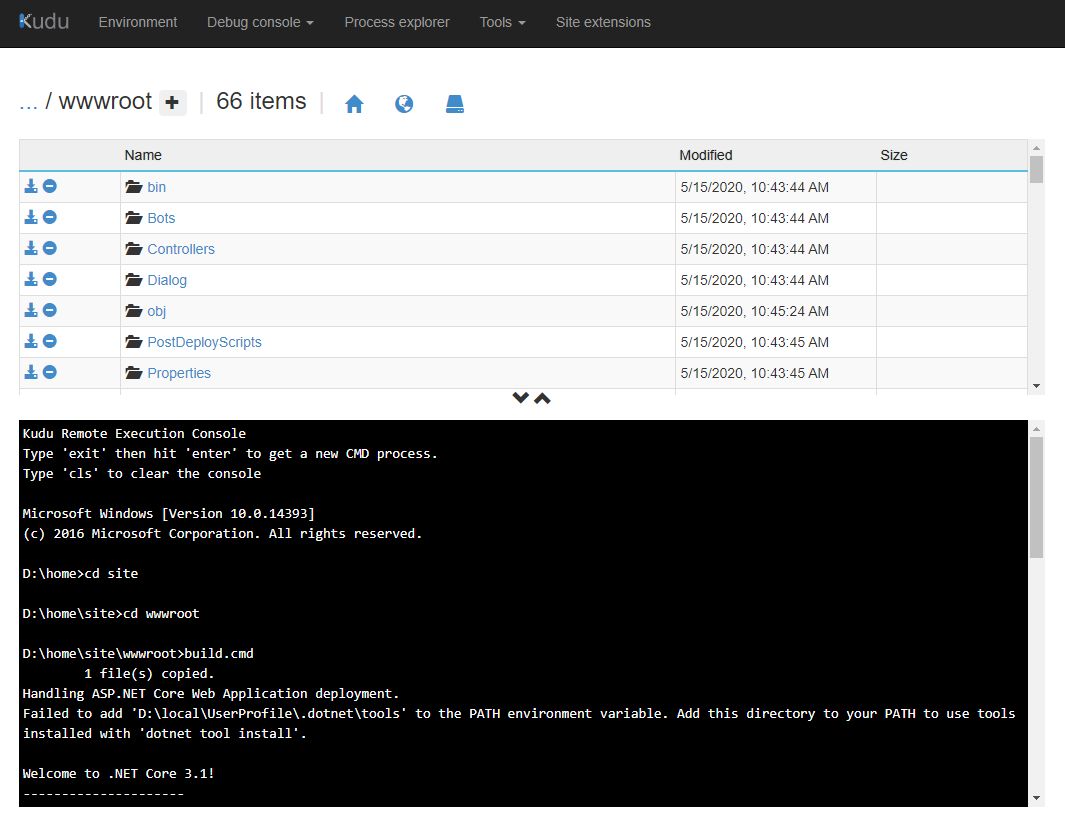1065x817 pixels.
Task: Click the plus button next to wwwroot
Action: 173,103
